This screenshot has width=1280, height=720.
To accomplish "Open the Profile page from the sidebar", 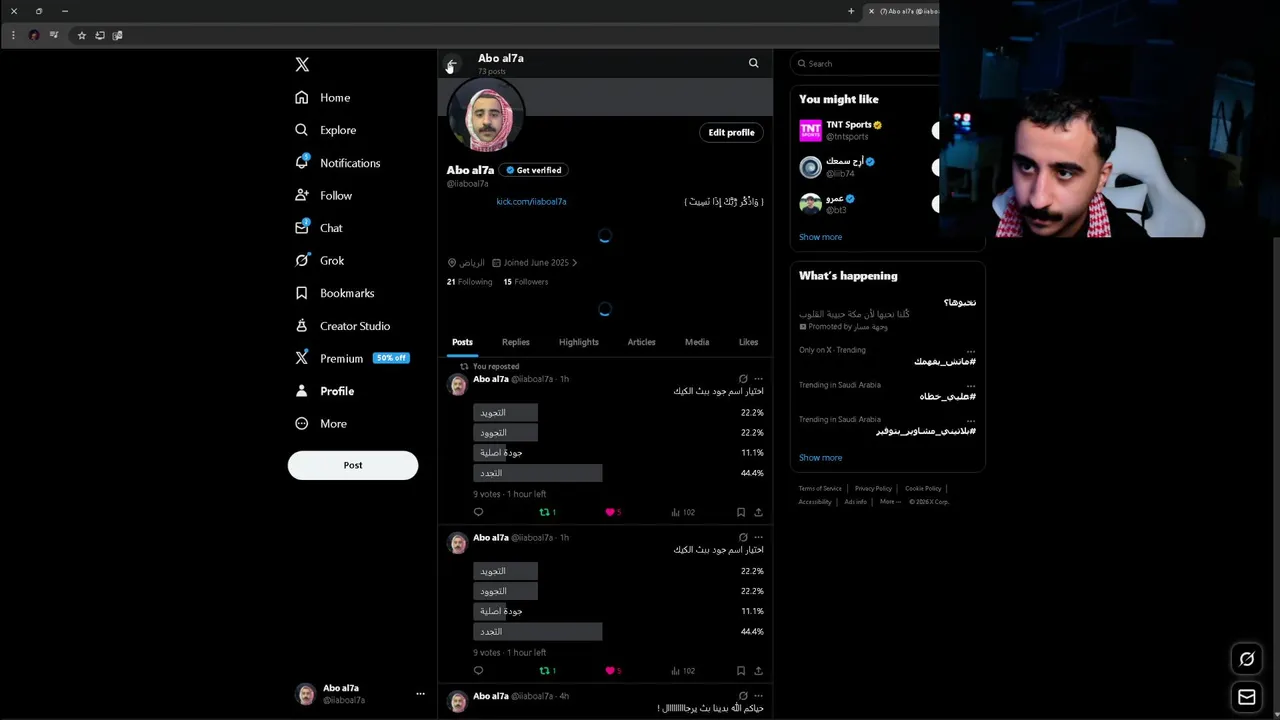I will tap(325, 391).
